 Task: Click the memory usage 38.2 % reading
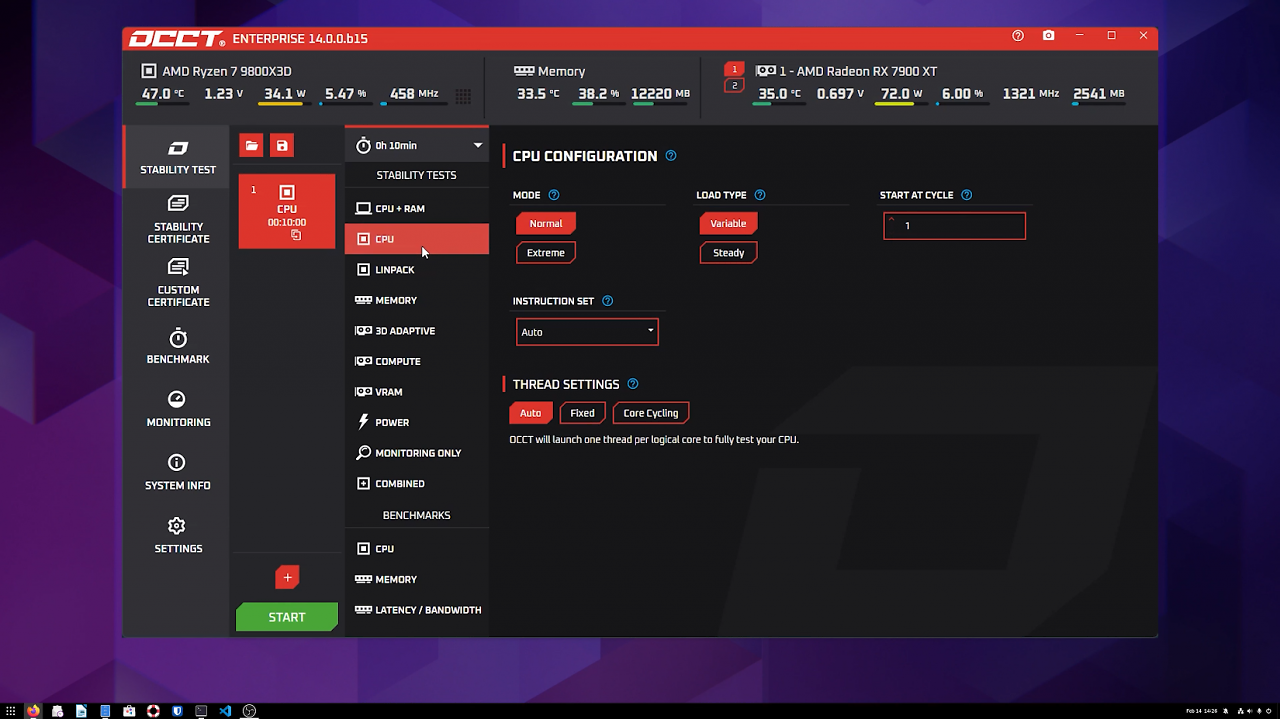point(598,94)
